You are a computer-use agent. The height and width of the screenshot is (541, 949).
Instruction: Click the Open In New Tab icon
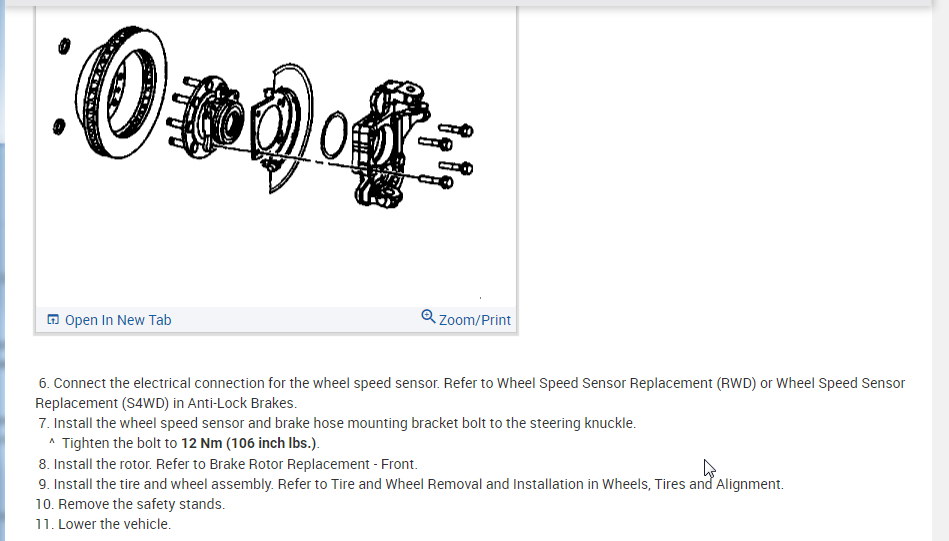53,320
